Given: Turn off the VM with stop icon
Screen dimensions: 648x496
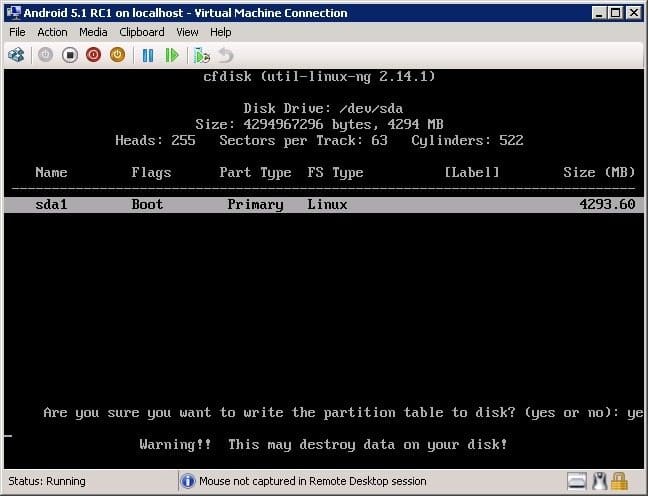Looking at the screenshot, I should point(70,55).
